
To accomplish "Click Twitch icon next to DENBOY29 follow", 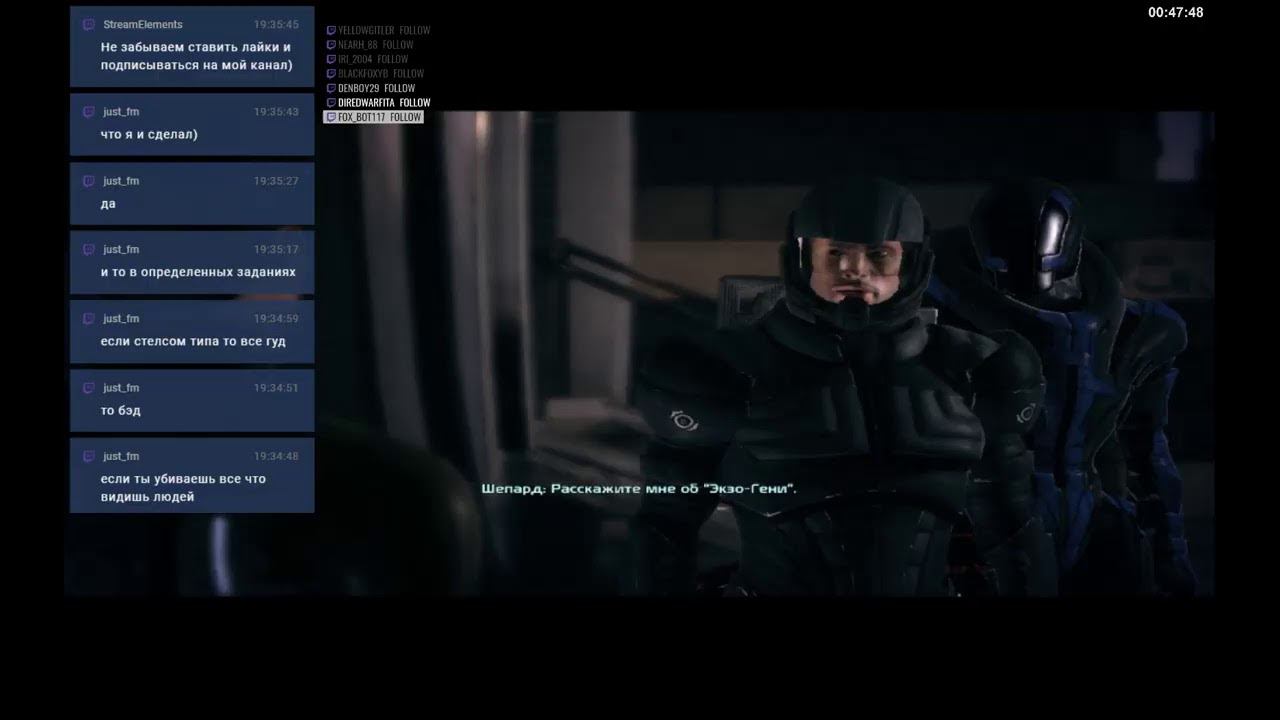I will 331,88.
